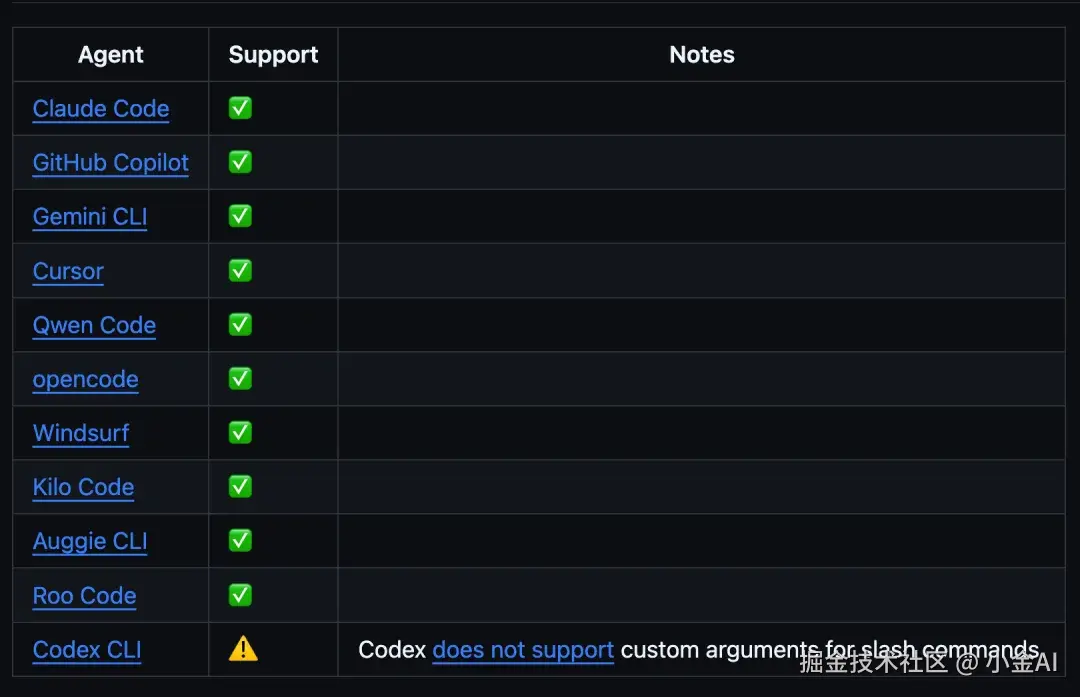Open the Claude Code link
Screen dimensions: 1080x697
(101, 109)
